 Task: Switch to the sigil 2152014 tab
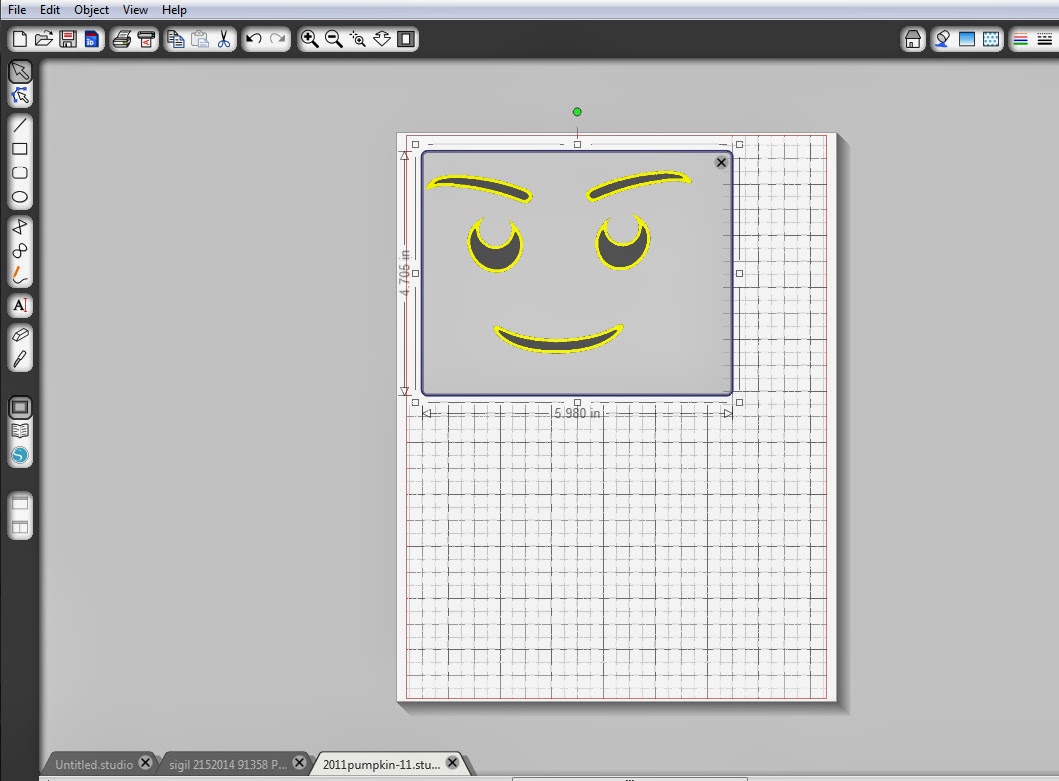pyautogui.click(x=228, y=764)
